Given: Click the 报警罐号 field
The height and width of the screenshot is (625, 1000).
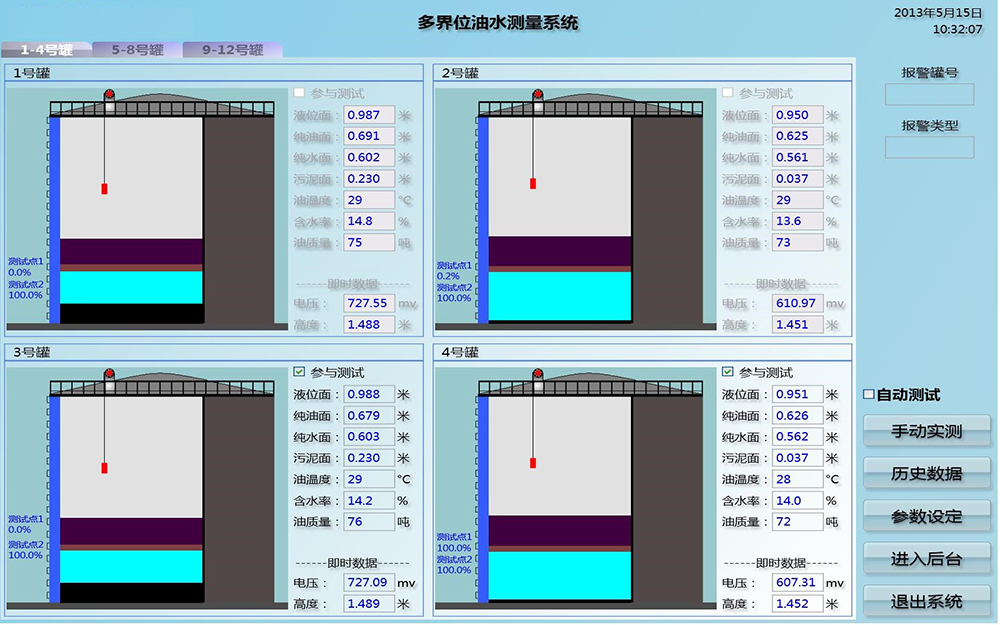Looking at the screenshot, I should (x=929, y=94).
